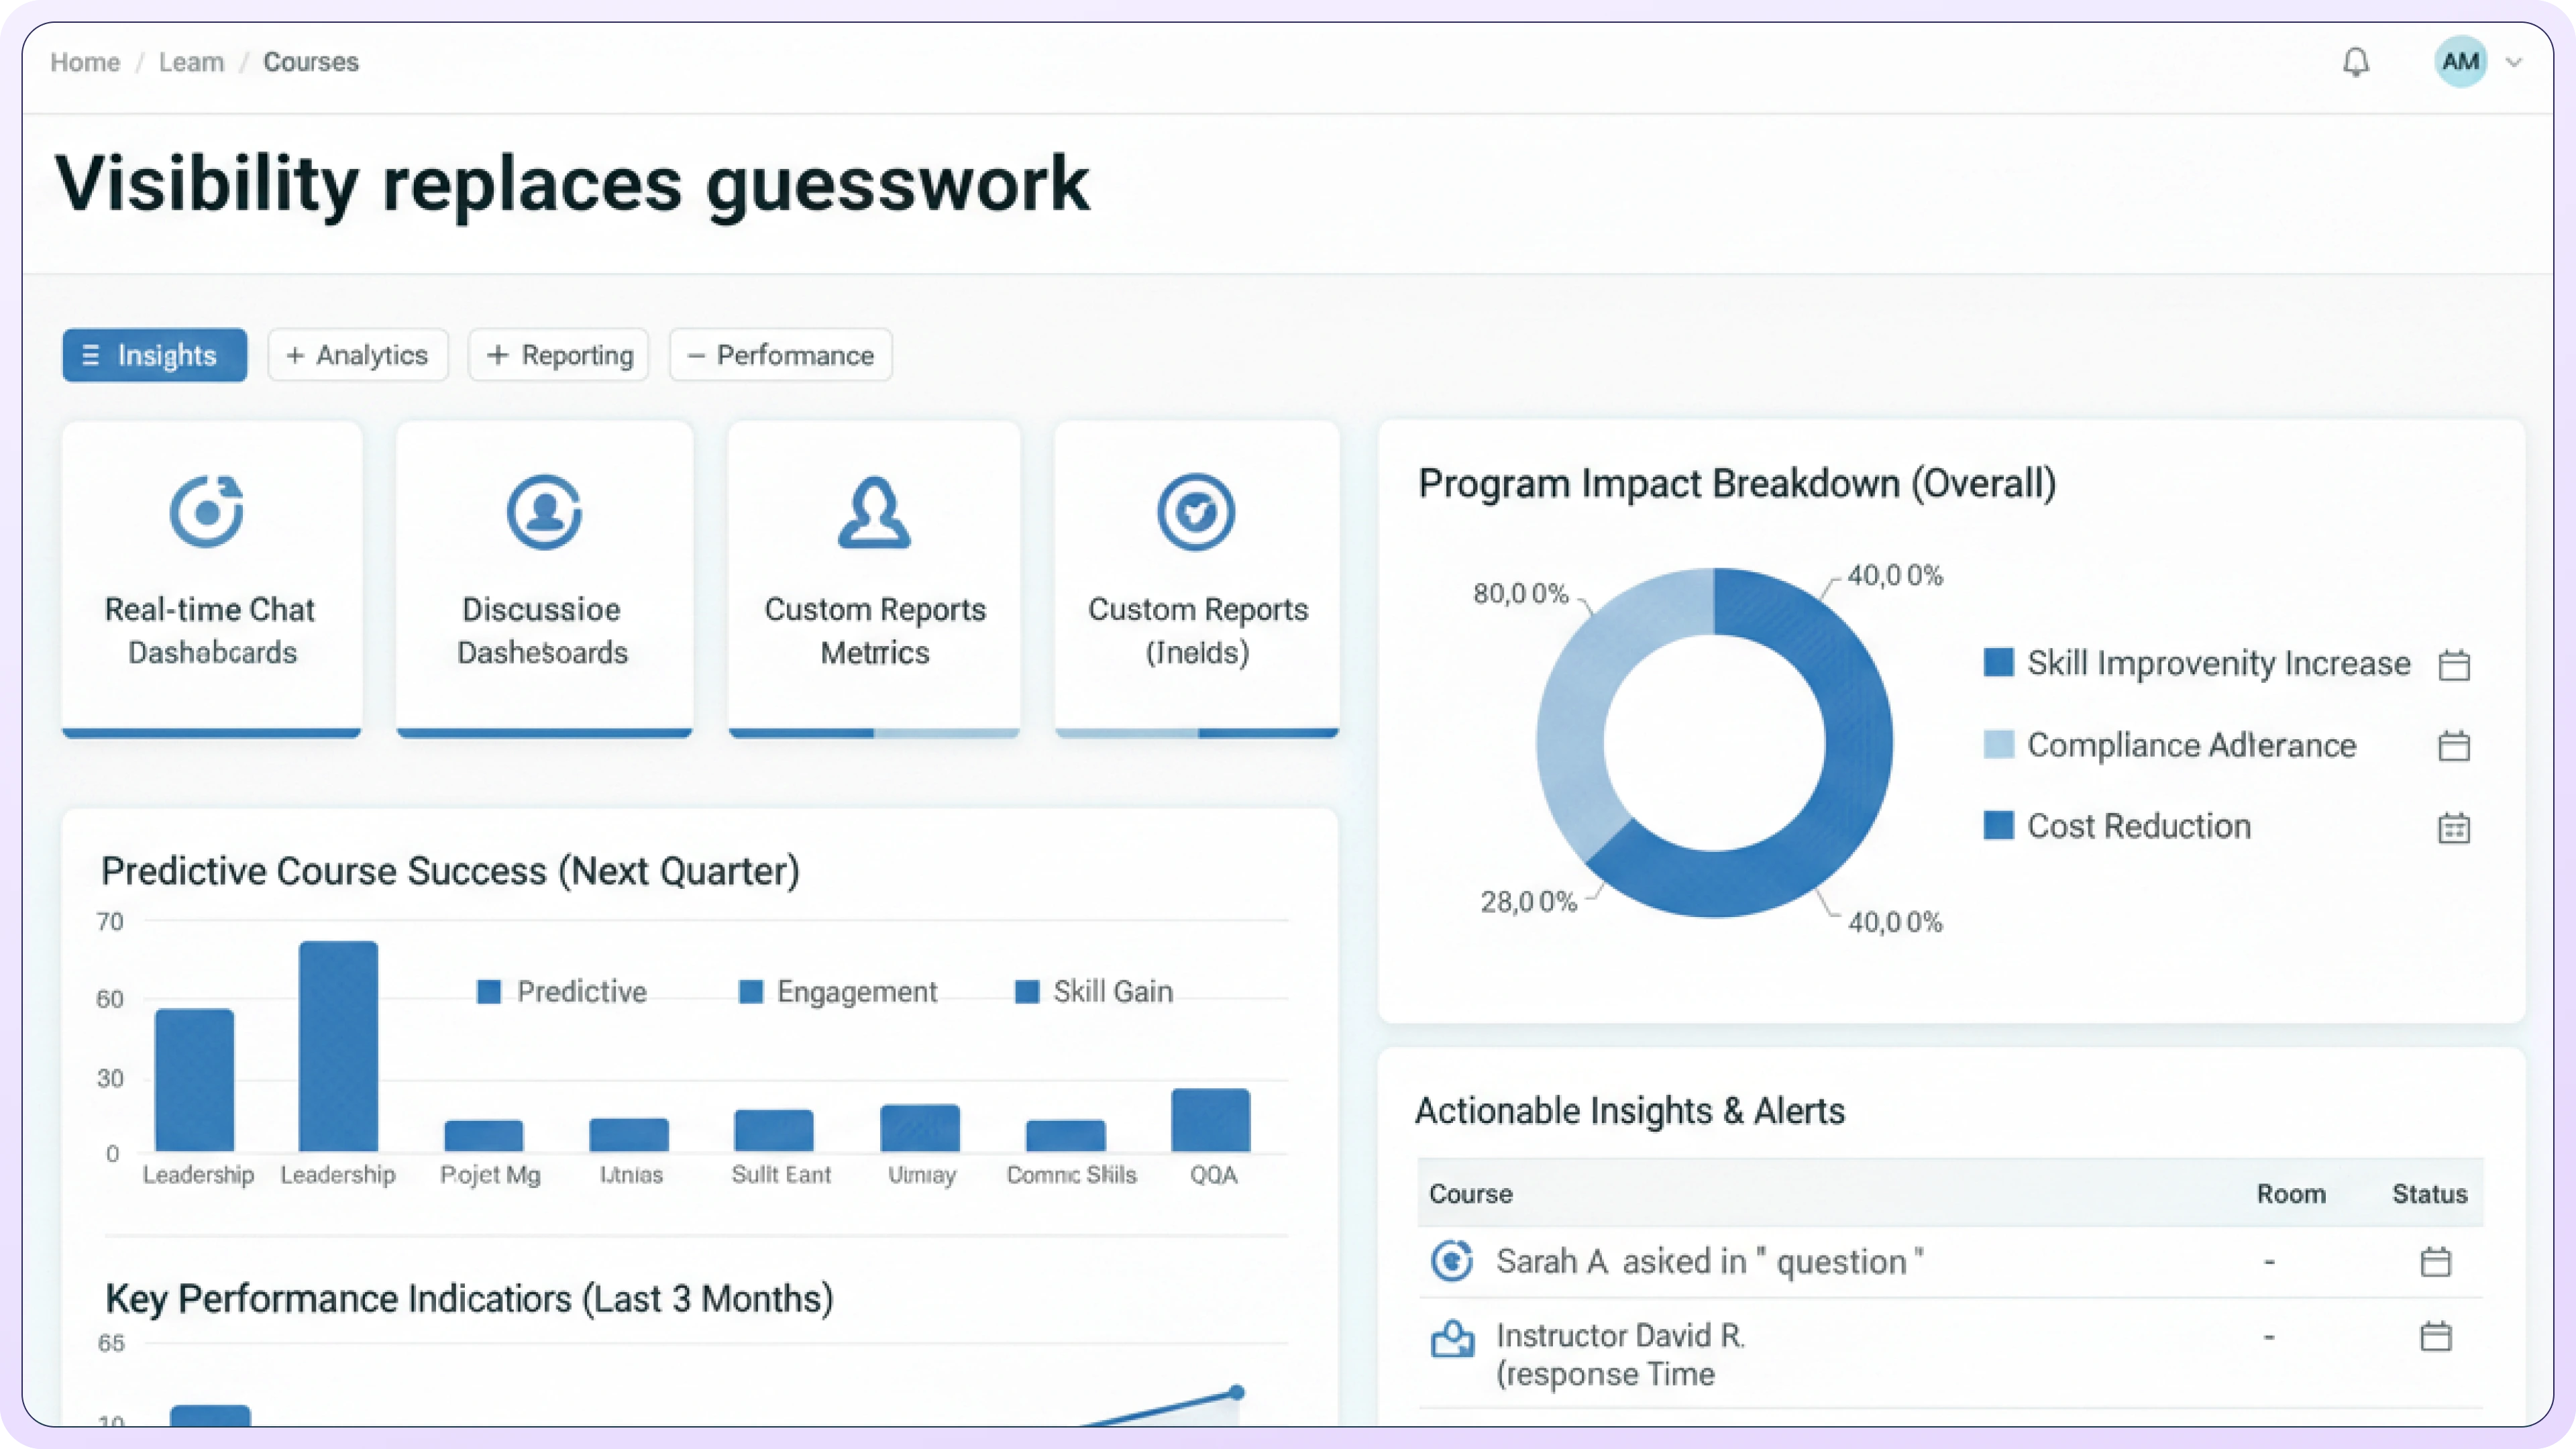The image size is (2576, 1449).
Task: Expand the user account dropdown chevron
Action: tap(2513, 62)
